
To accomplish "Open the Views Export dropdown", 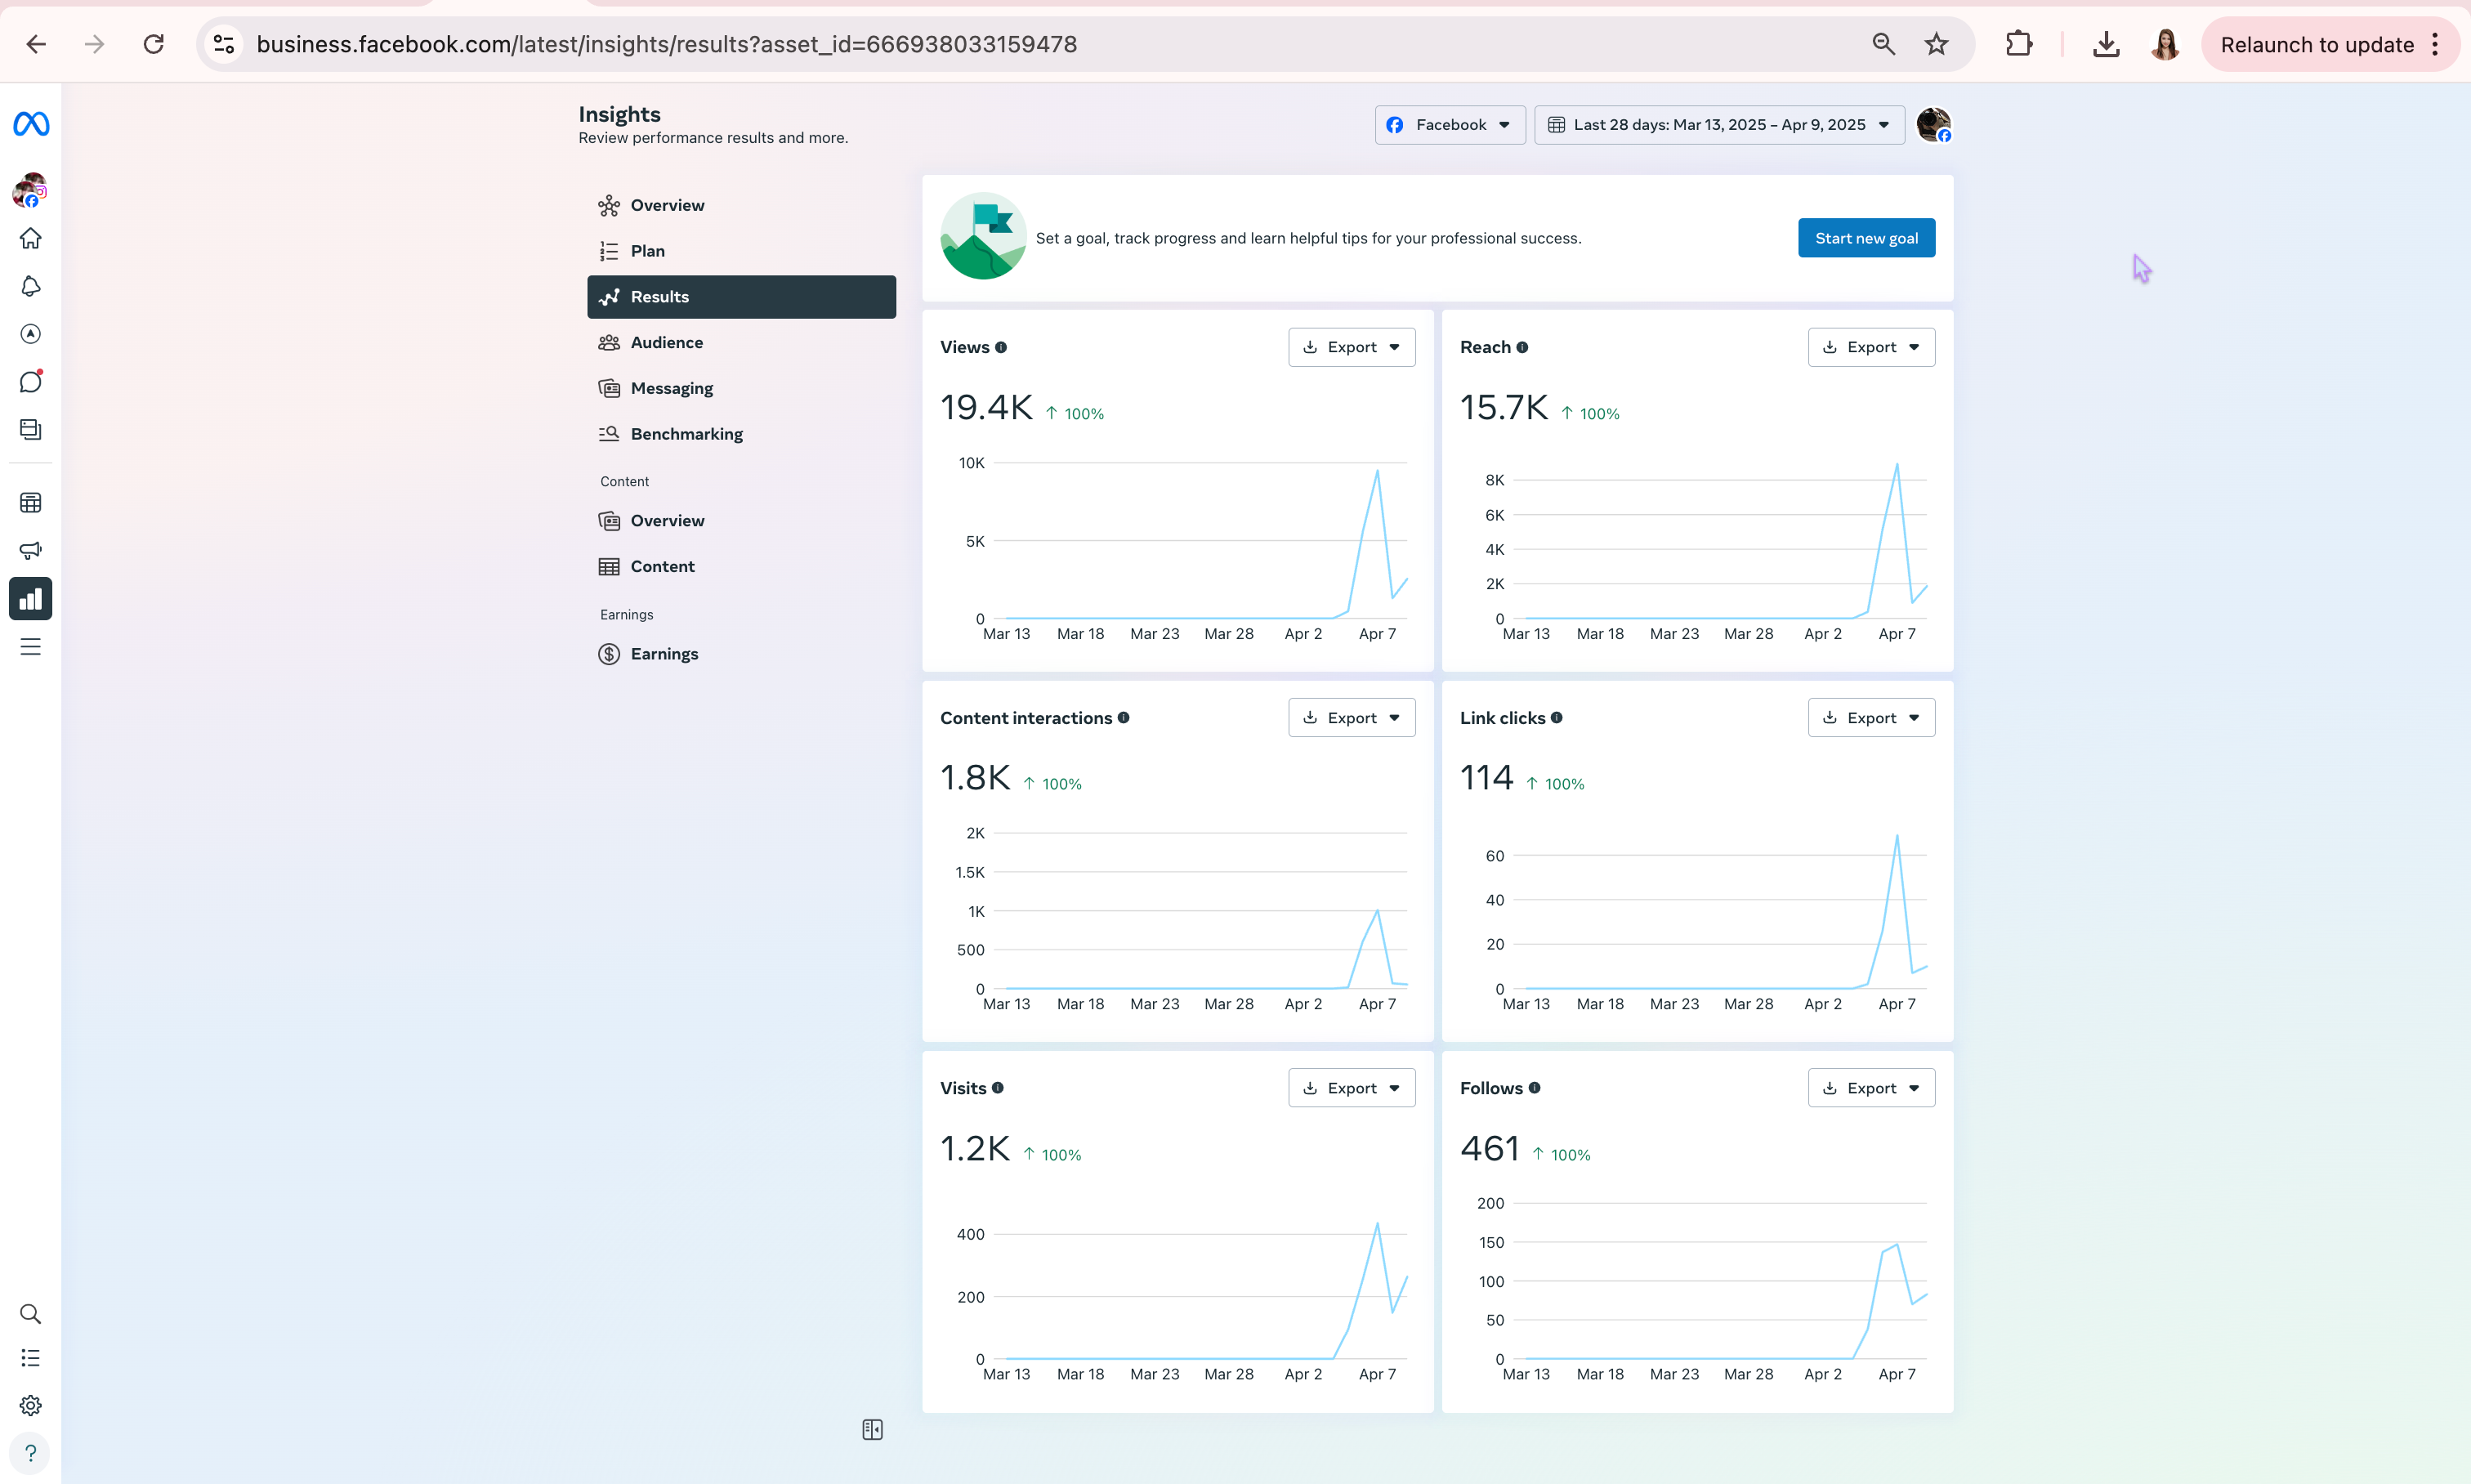I will click(x=1352, y=347).
